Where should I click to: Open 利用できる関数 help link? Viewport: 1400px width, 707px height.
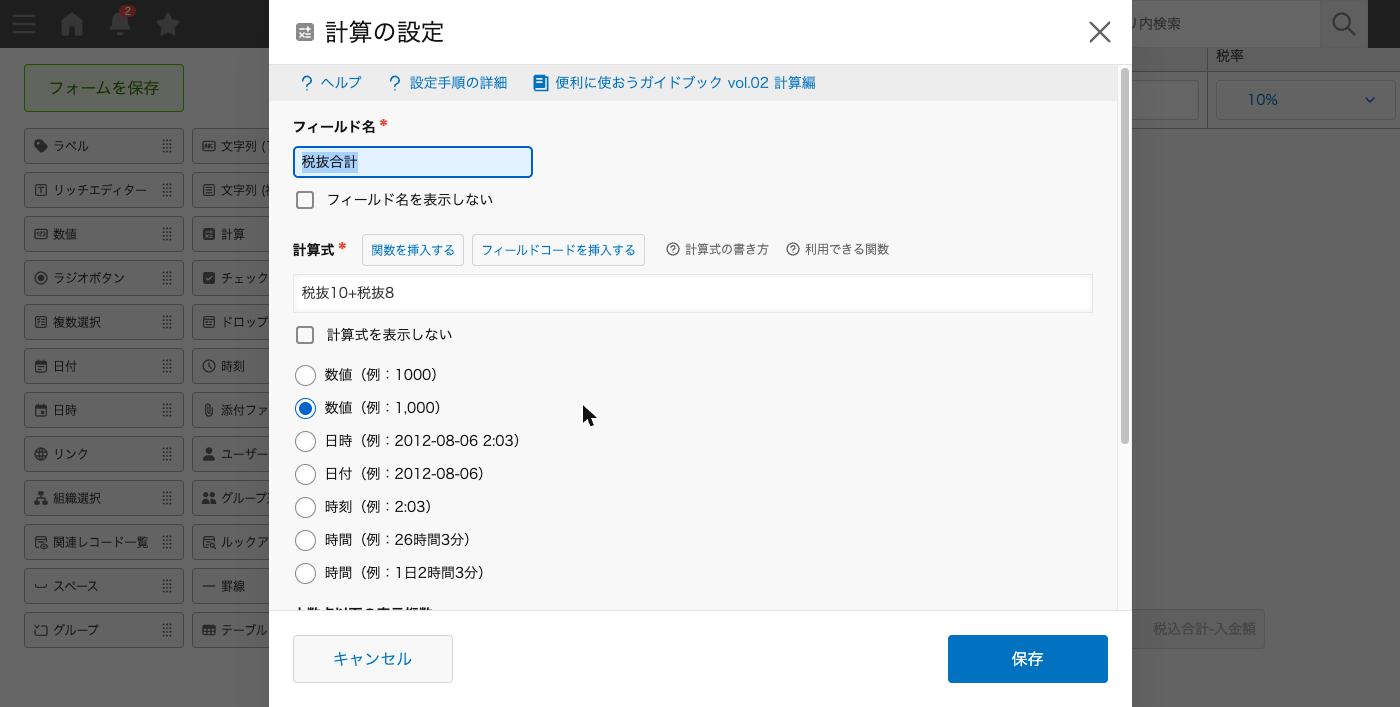point(838,250)
